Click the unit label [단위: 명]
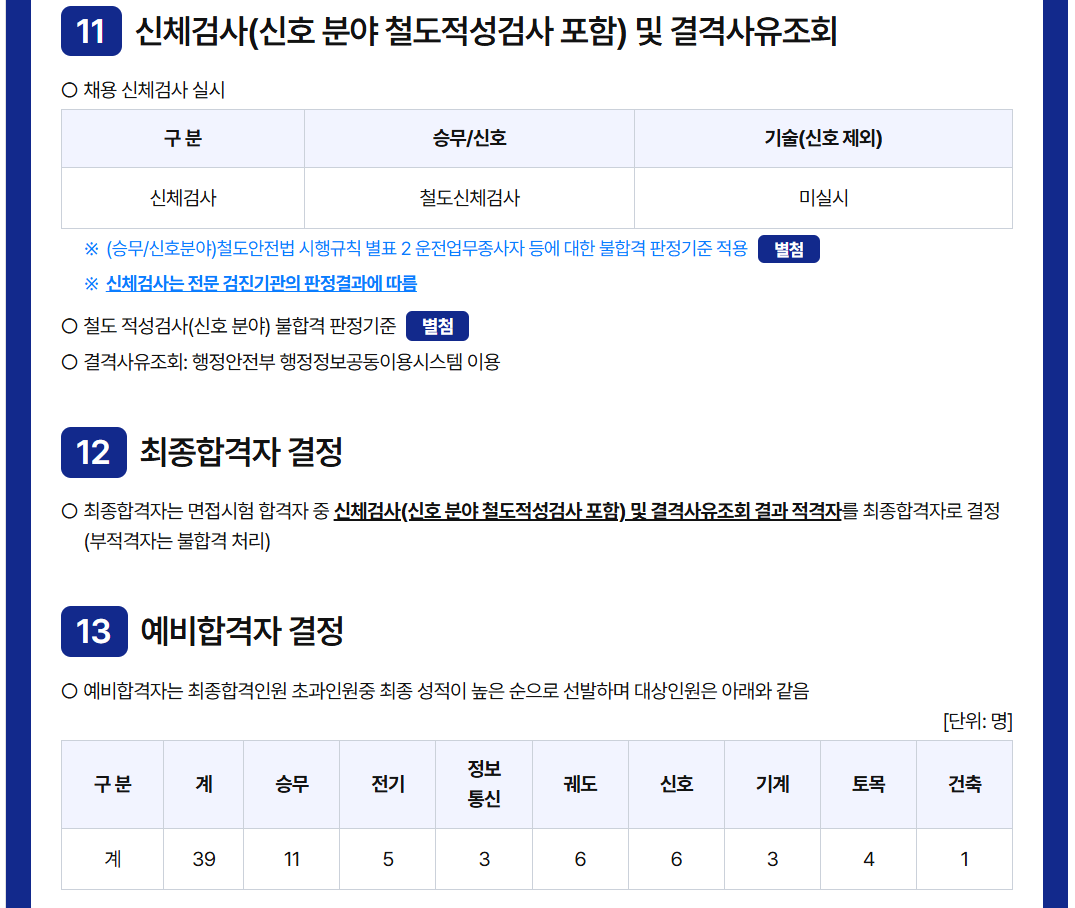The width and height of the screenshot is (1075, 908). 978,721
